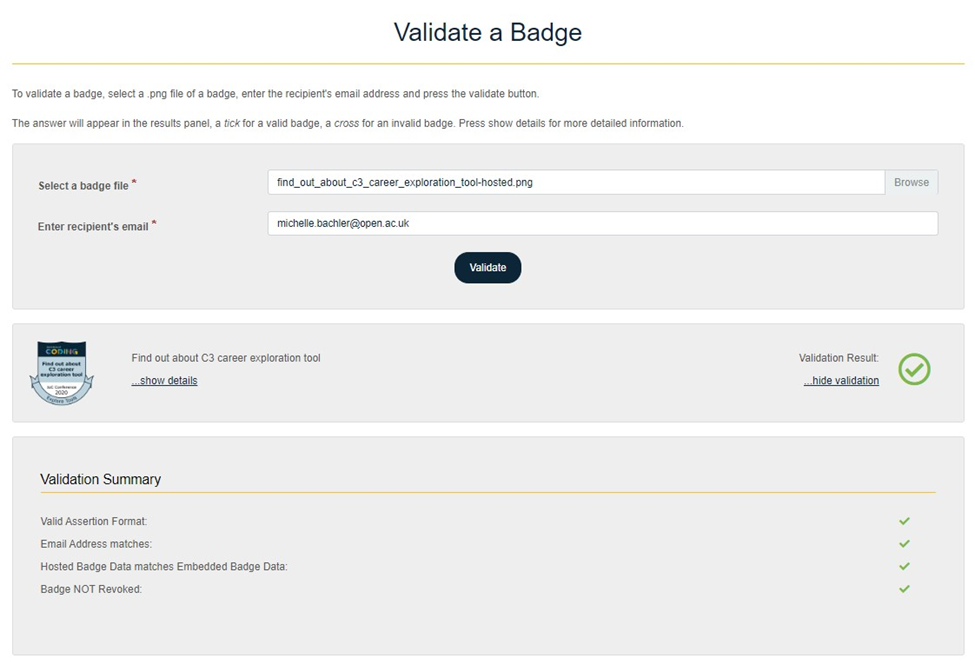Click the green tick beside Validation Result
975x665 pixels.
(x=913, y=370)
